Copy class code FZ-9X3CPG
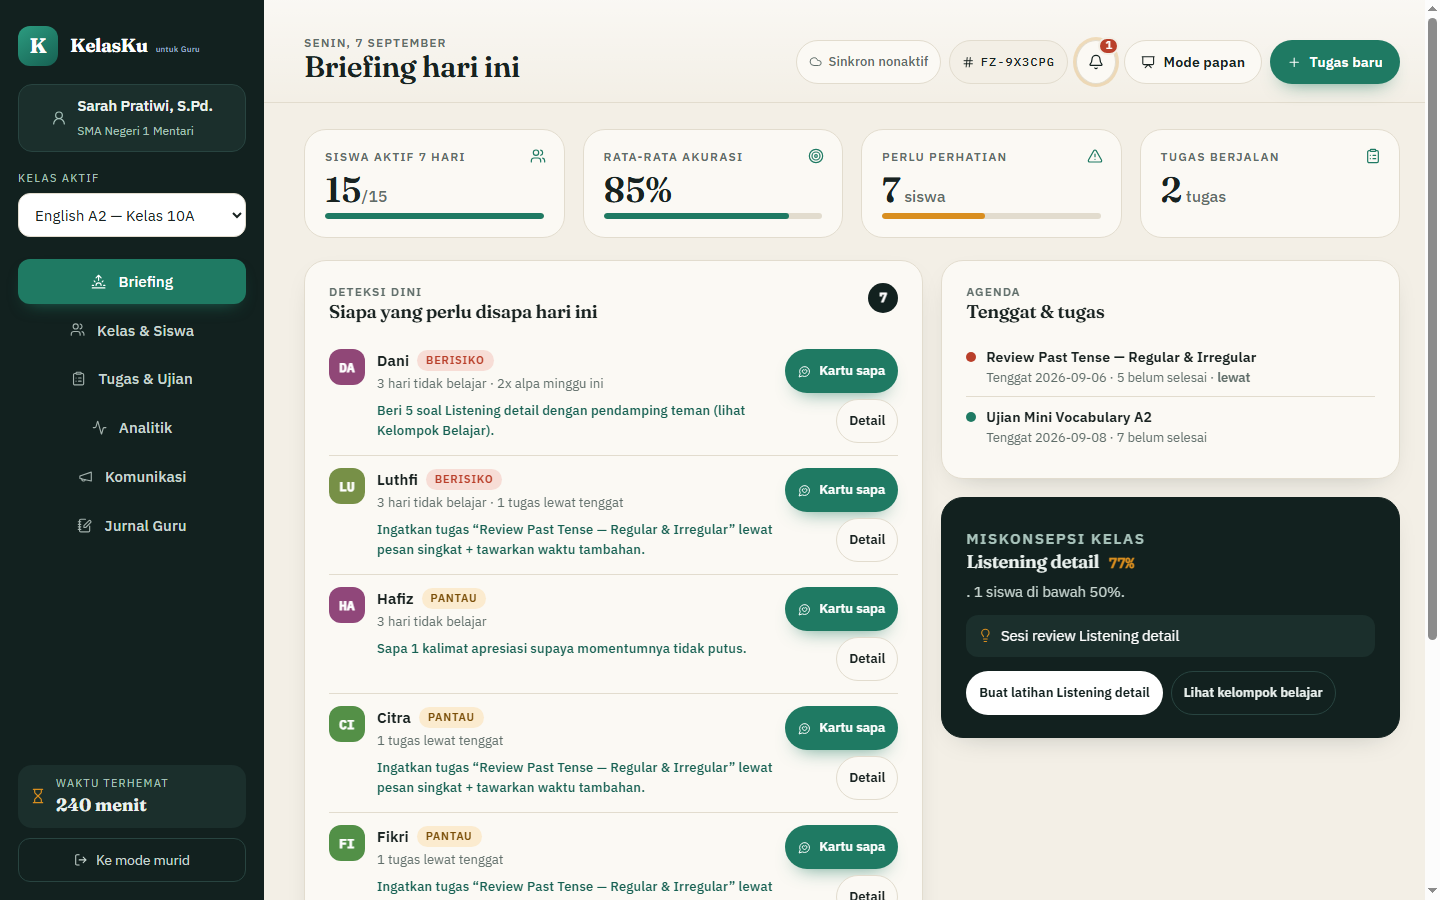Screen dimensions: 1440x900 point(1008,62)
